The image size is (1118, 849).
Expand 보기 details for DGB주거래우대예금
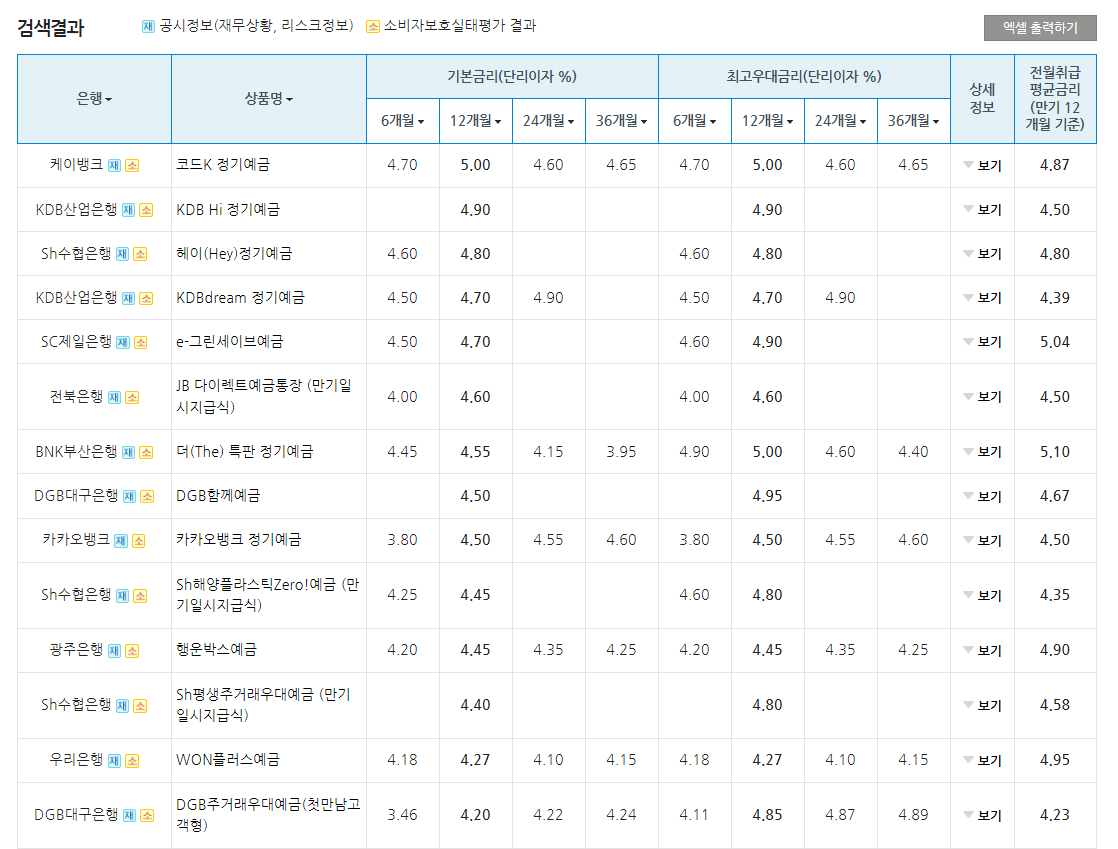983,815
